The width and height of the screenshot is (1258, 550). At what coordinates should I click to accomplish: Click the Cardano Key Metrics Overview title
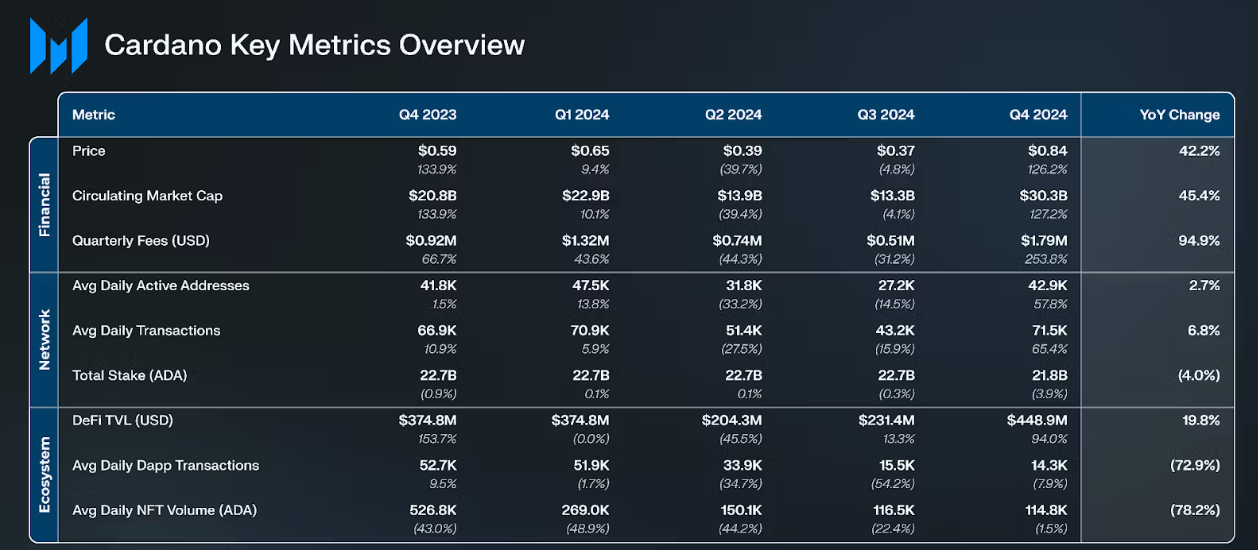click(x=314, y=45)
